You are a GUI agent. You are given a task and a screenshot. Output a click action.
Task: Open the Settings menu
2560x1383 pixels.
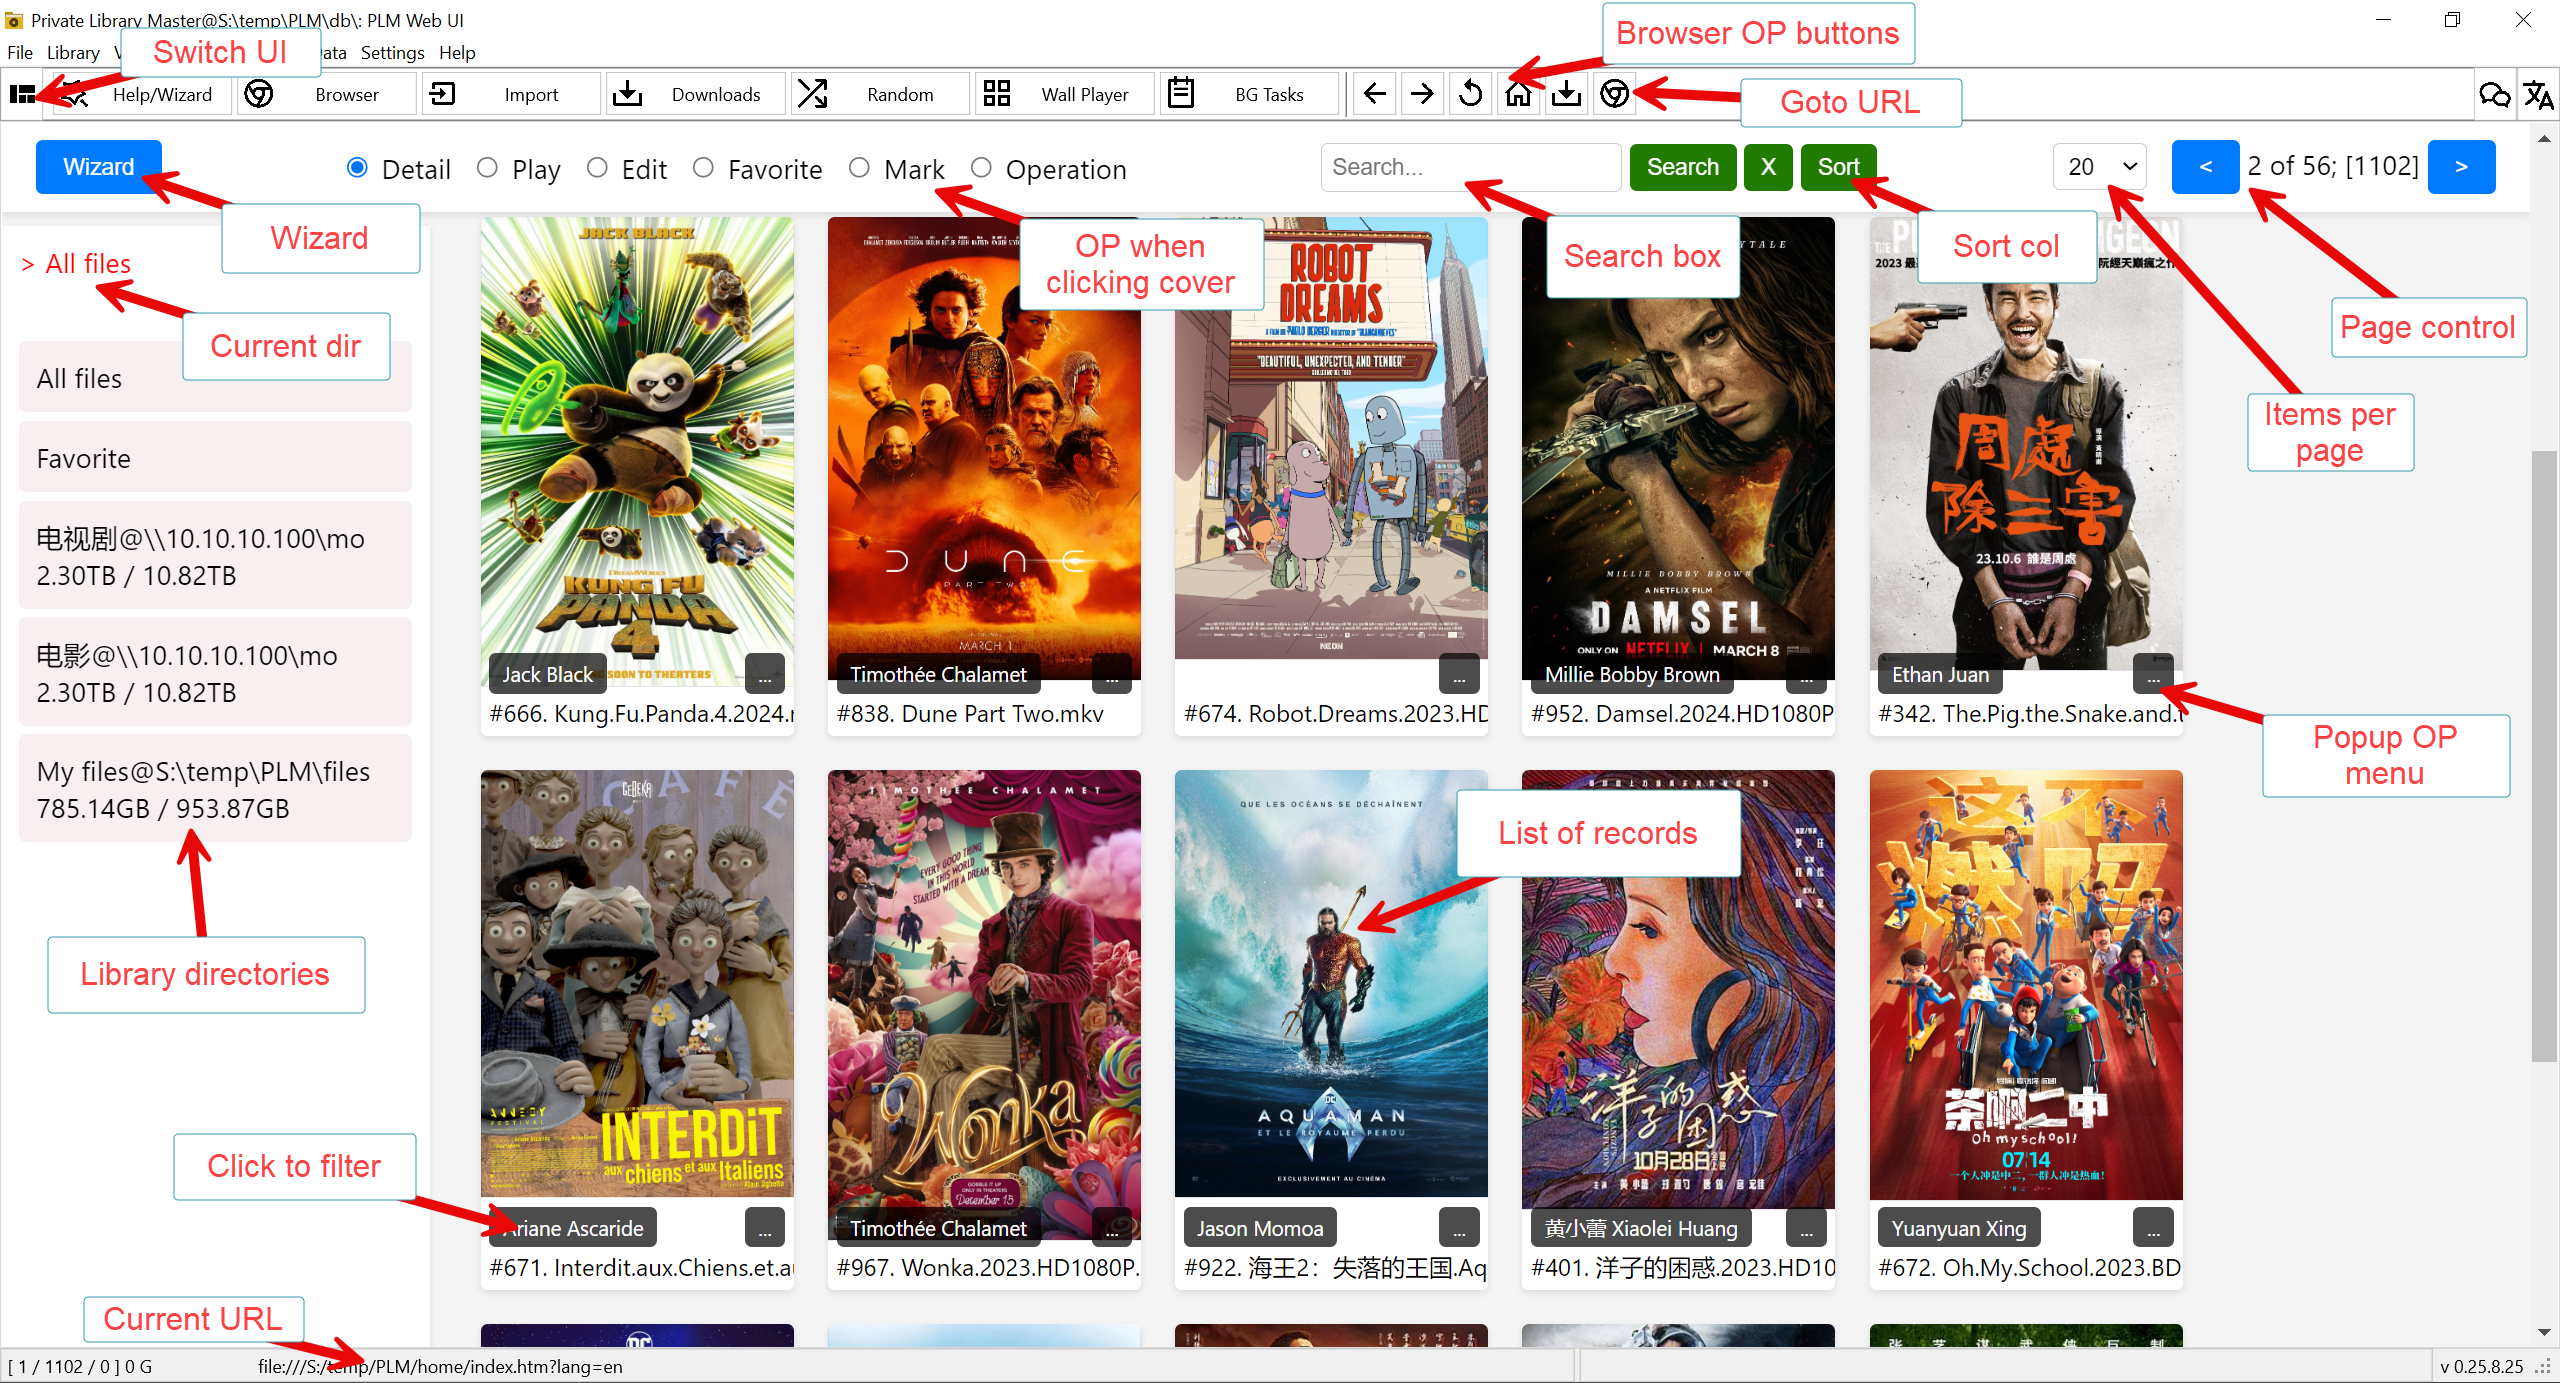pyautogui.click(x=392, y=52)
